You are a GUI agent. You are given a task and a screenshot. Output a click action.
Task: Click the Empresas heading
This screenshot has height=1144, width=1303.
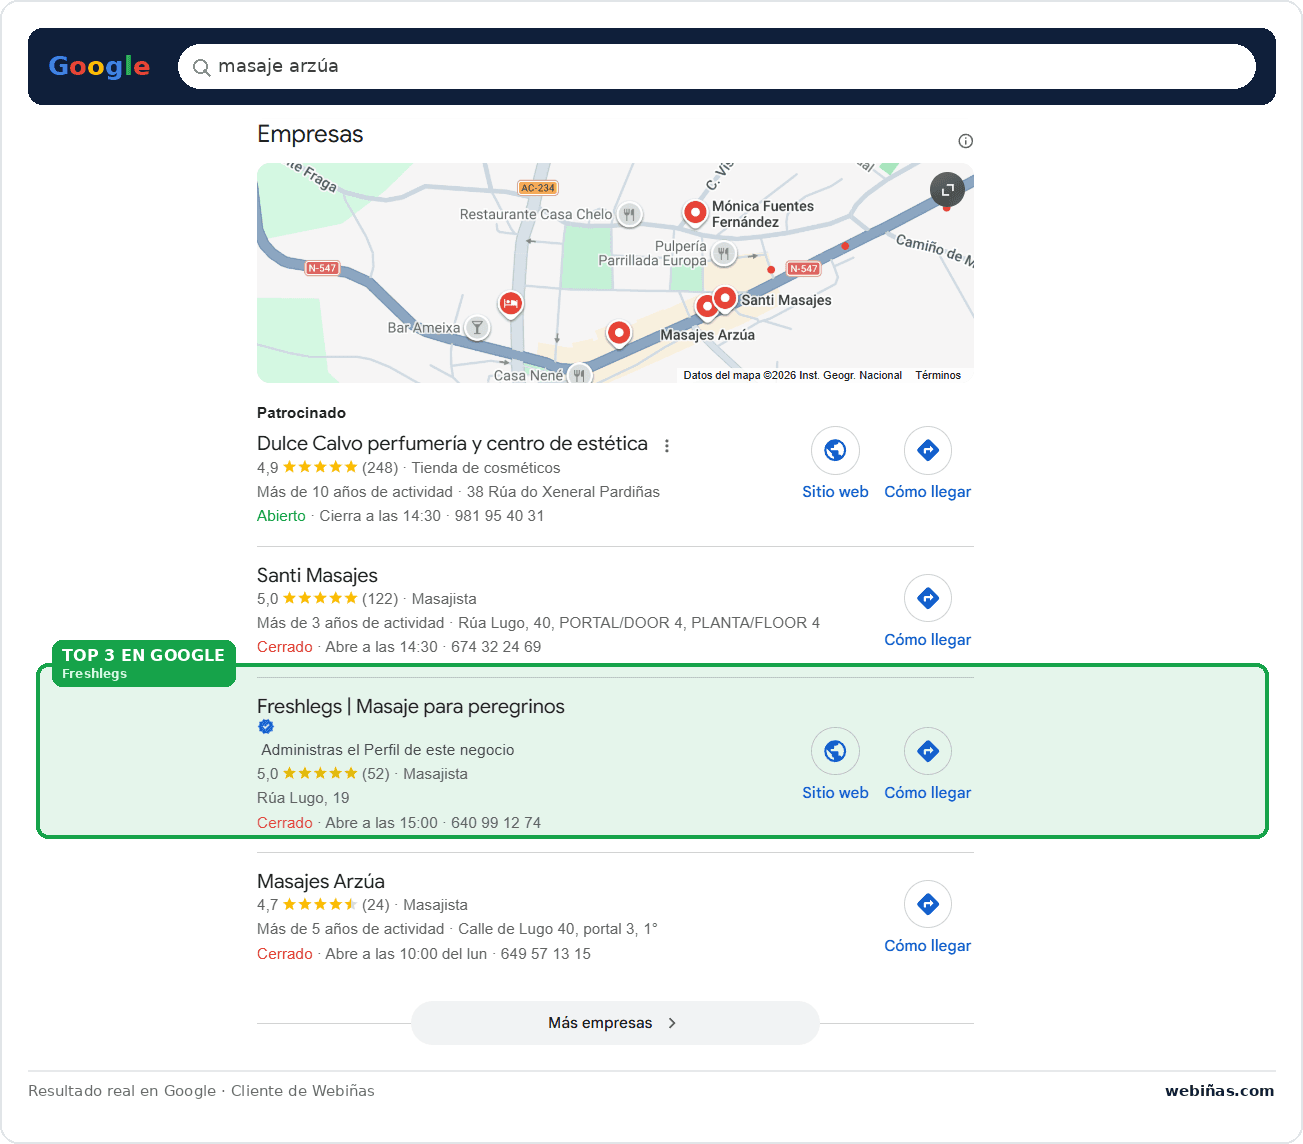(x=310, y=134)
